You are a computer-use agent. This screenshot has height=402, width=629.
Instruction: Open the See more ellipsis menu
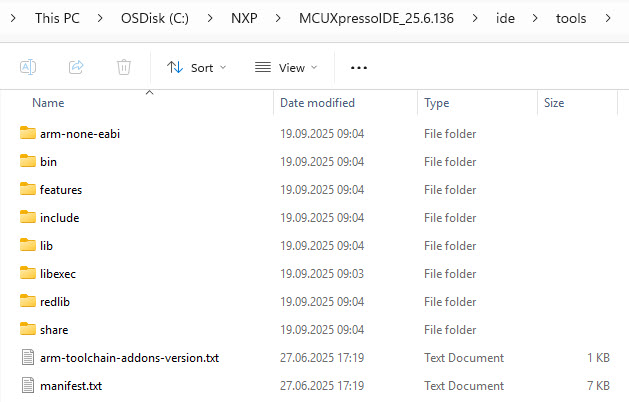359,67
